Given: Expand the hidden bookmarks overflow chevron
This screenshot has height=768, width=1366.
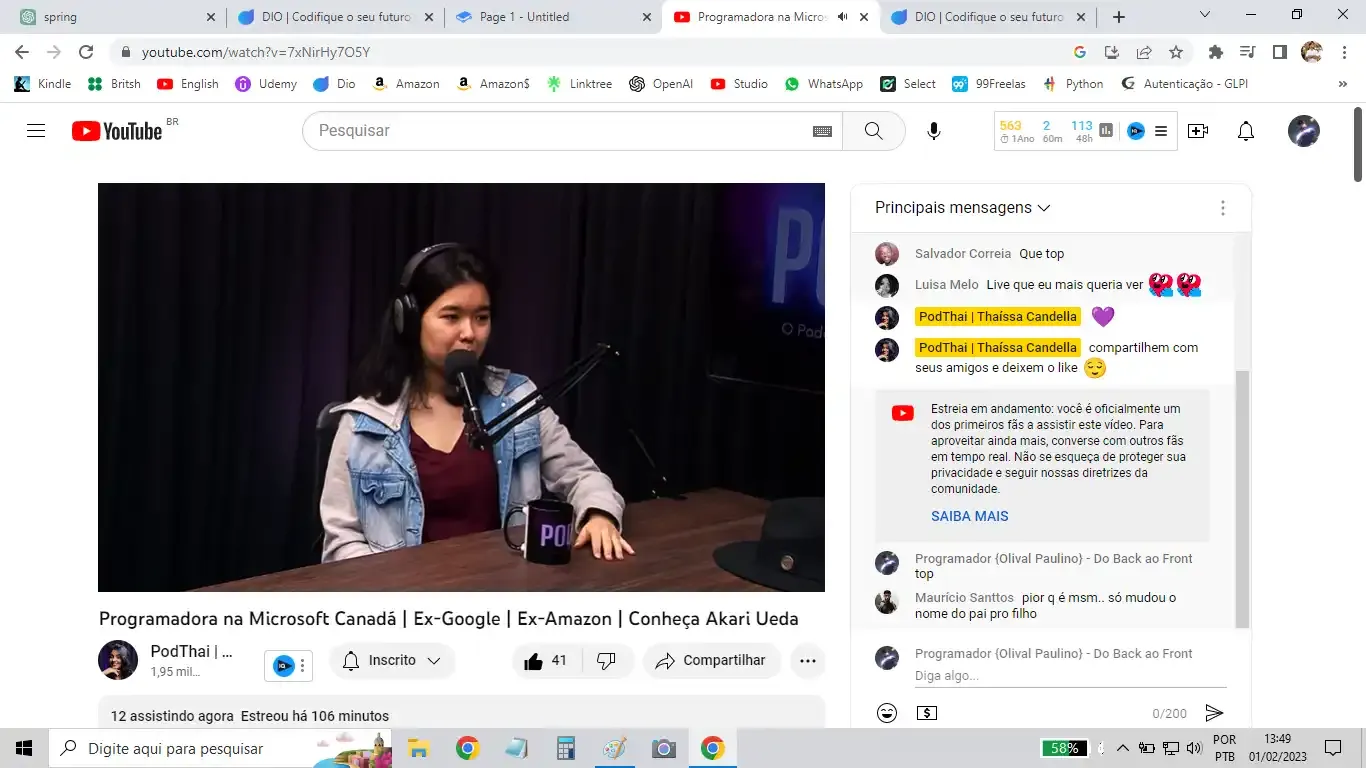Looking at the screenshot, I should click(x=1342, y=84).
